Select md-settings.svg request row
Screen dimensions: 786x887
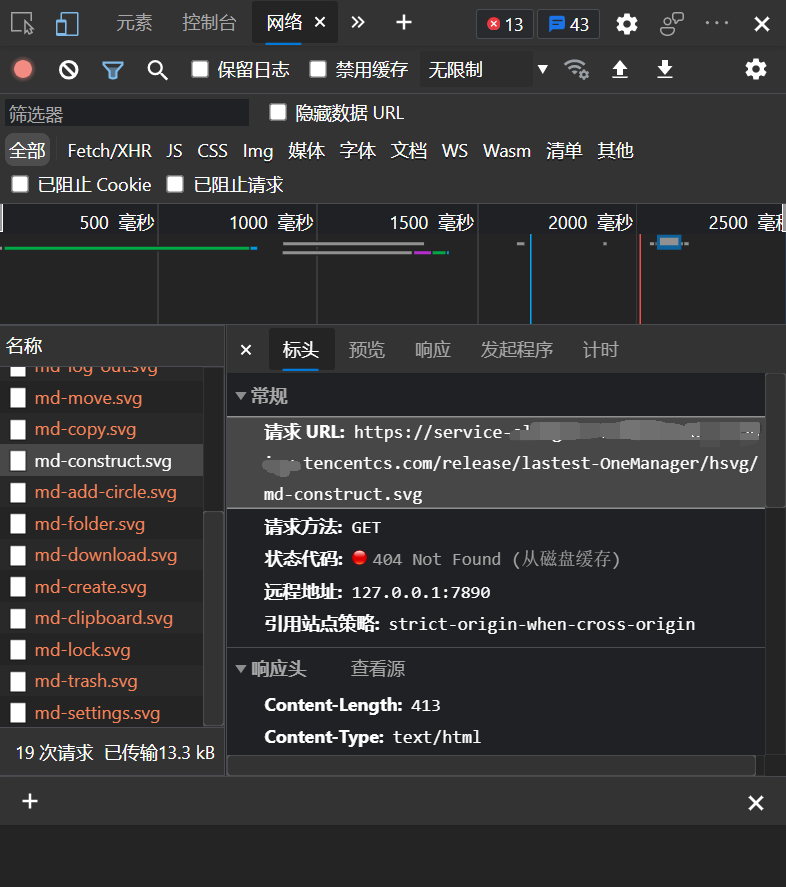point(102,712)
